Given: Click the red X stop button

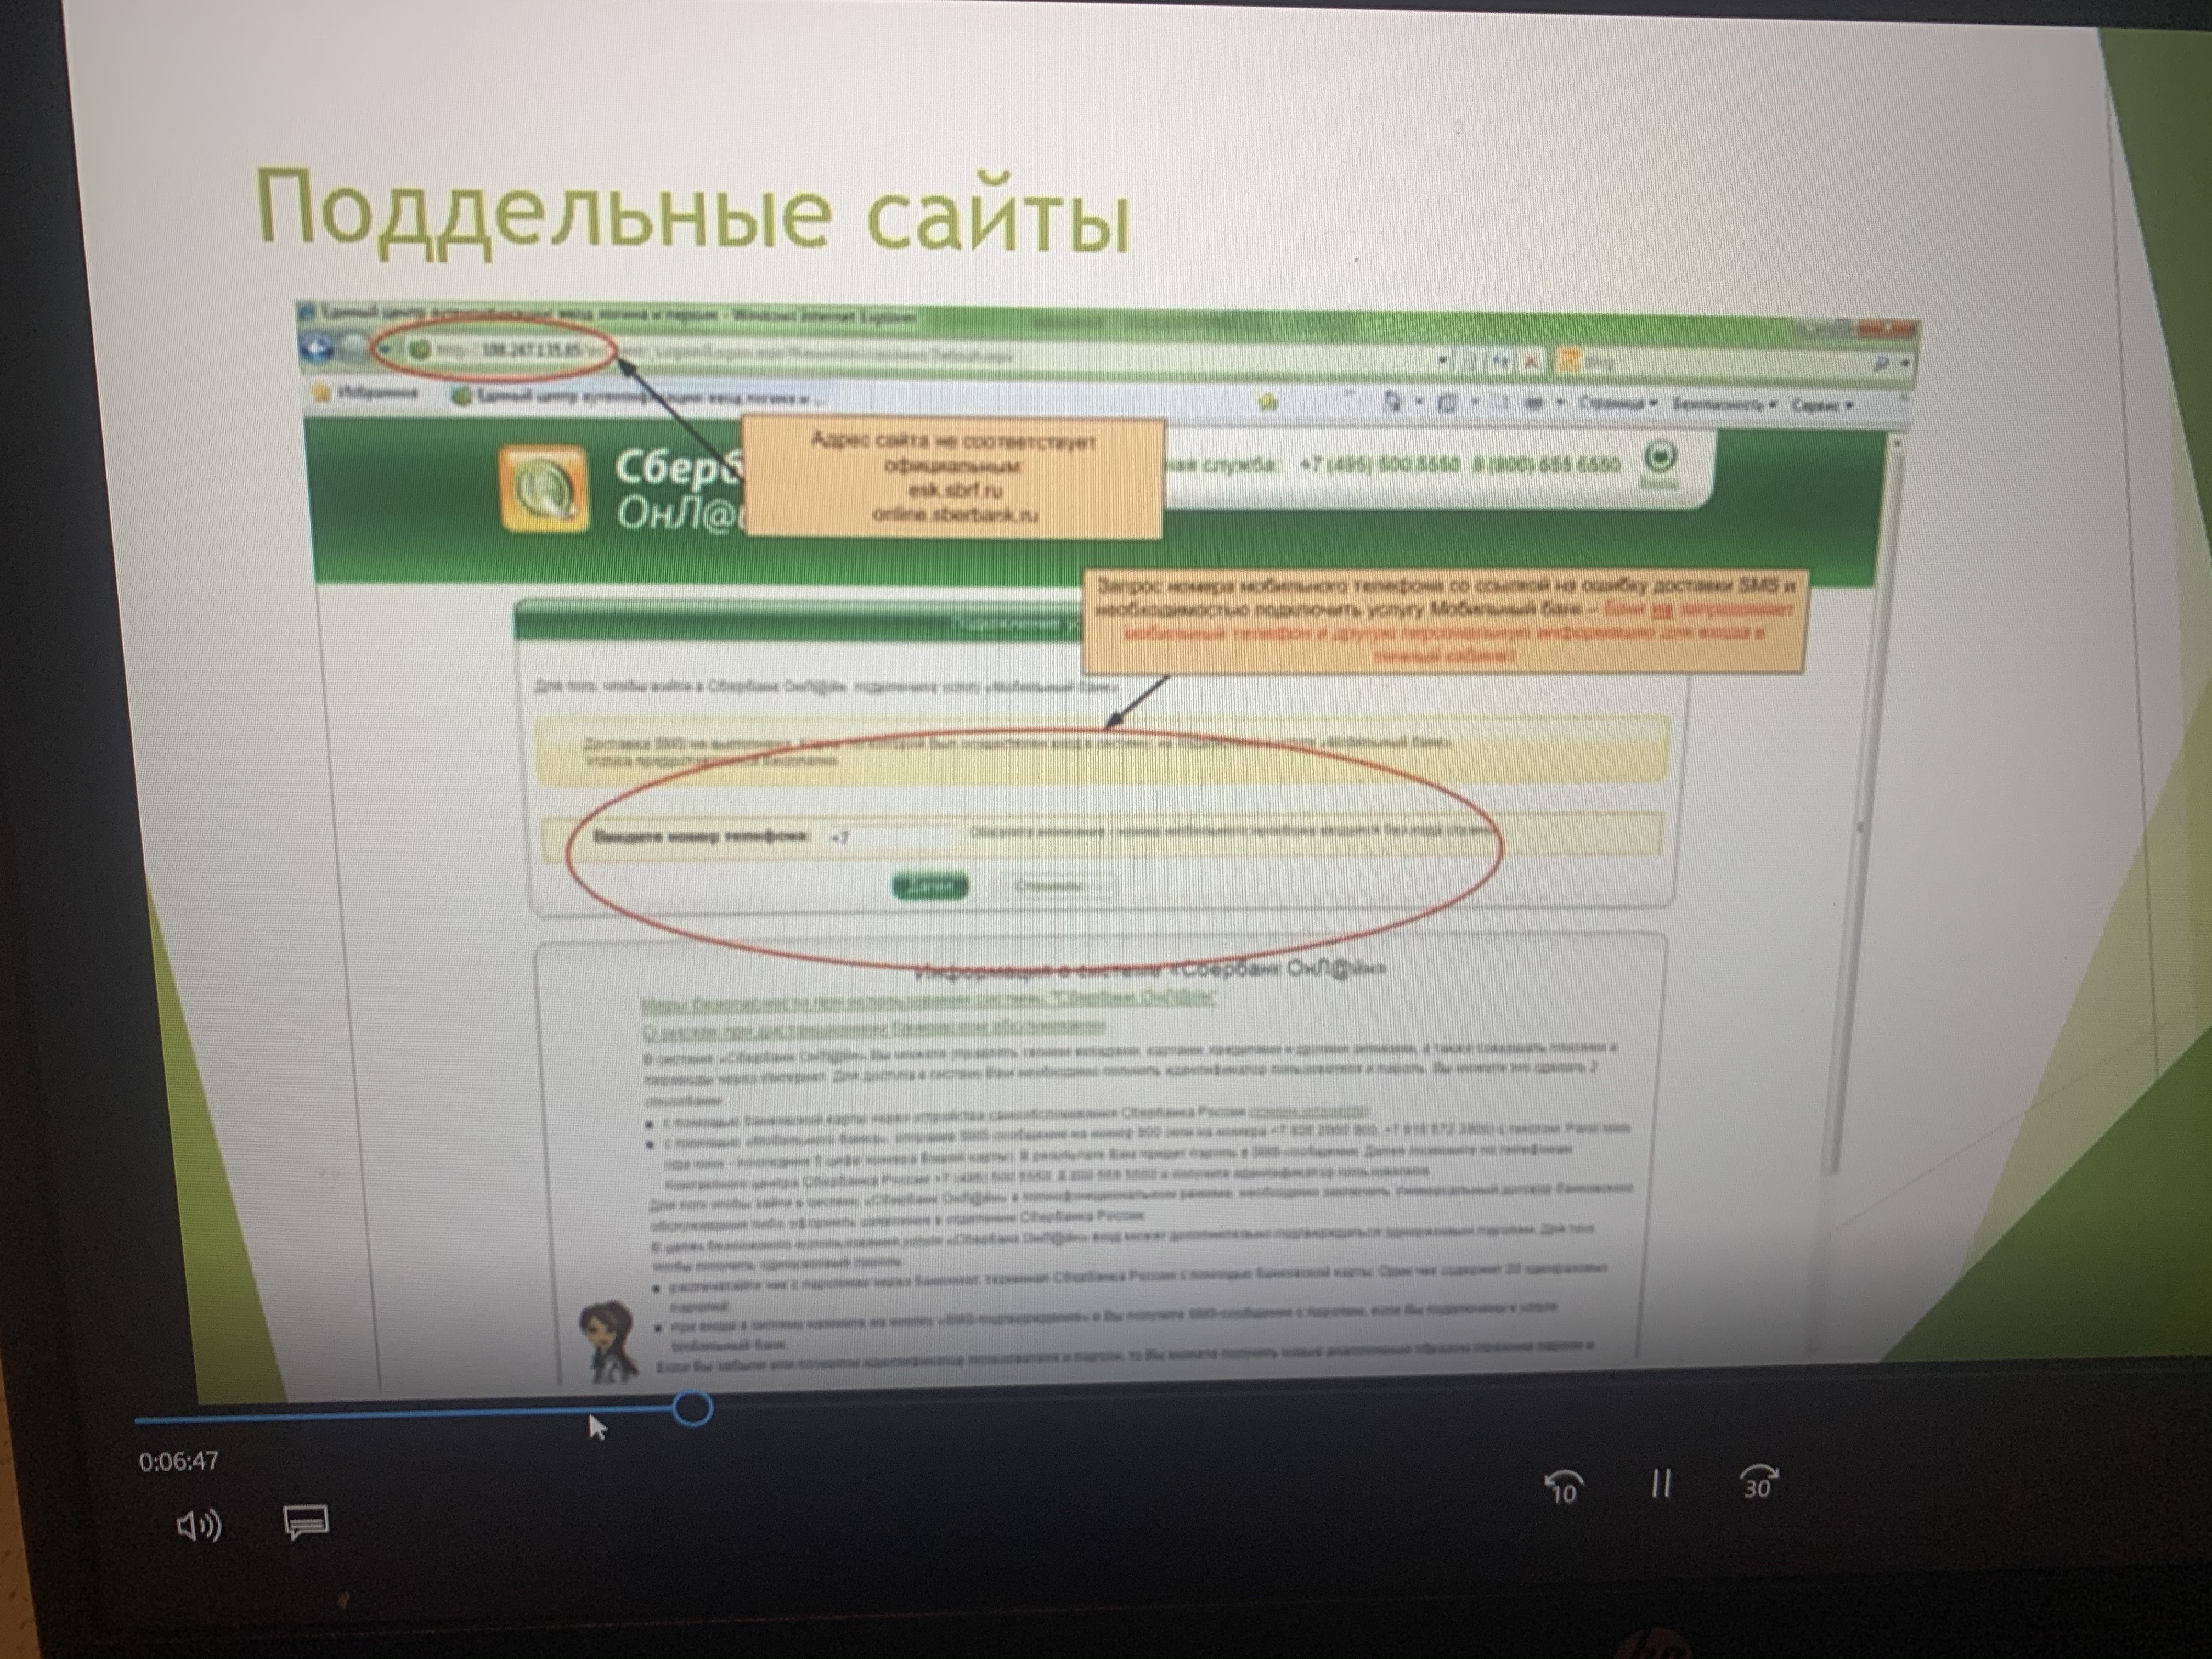Looking at the screenshot, I should click(1531, 362).
